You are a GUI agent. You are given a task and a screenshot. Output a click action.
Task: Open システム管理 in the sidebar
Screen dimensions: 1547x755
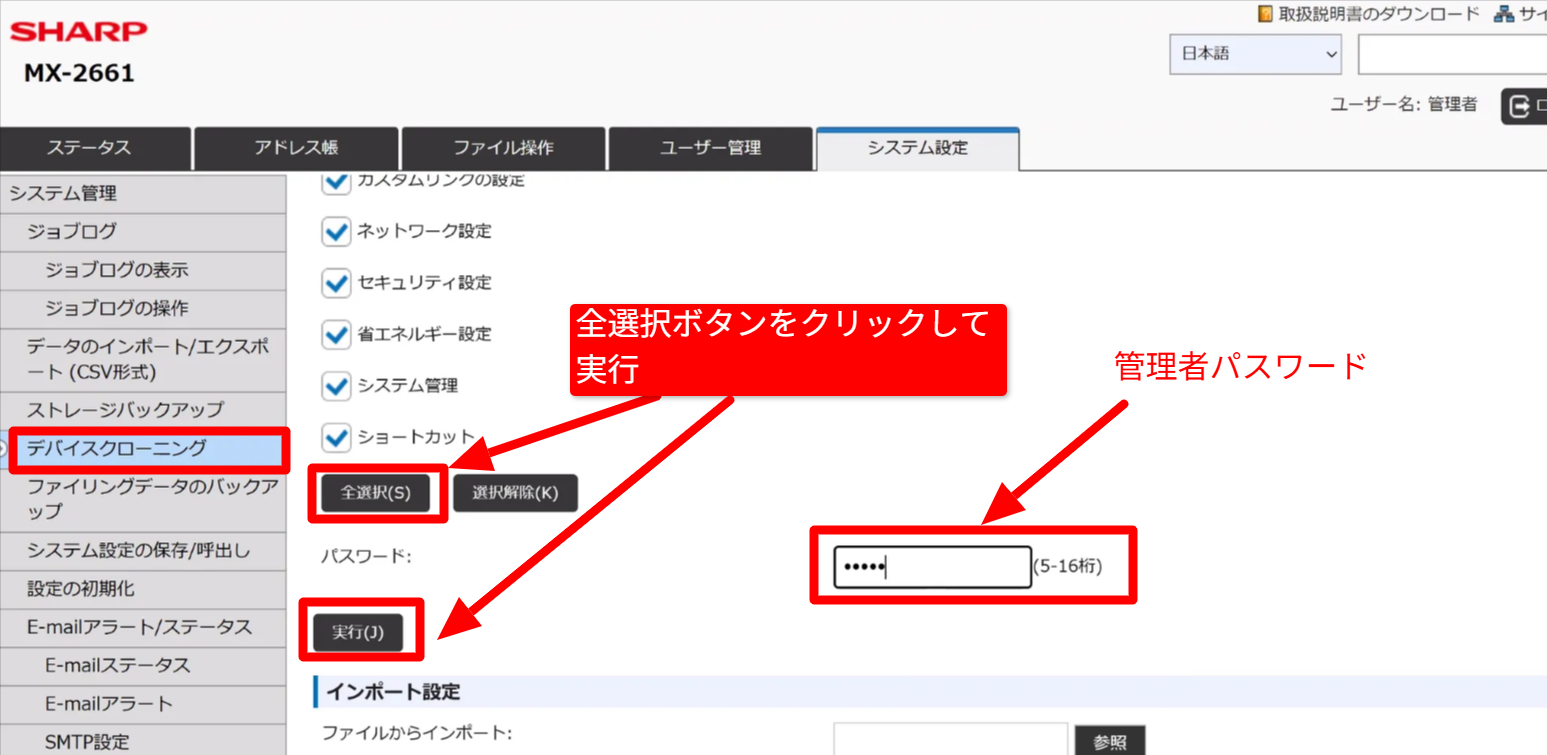[143, 194]
